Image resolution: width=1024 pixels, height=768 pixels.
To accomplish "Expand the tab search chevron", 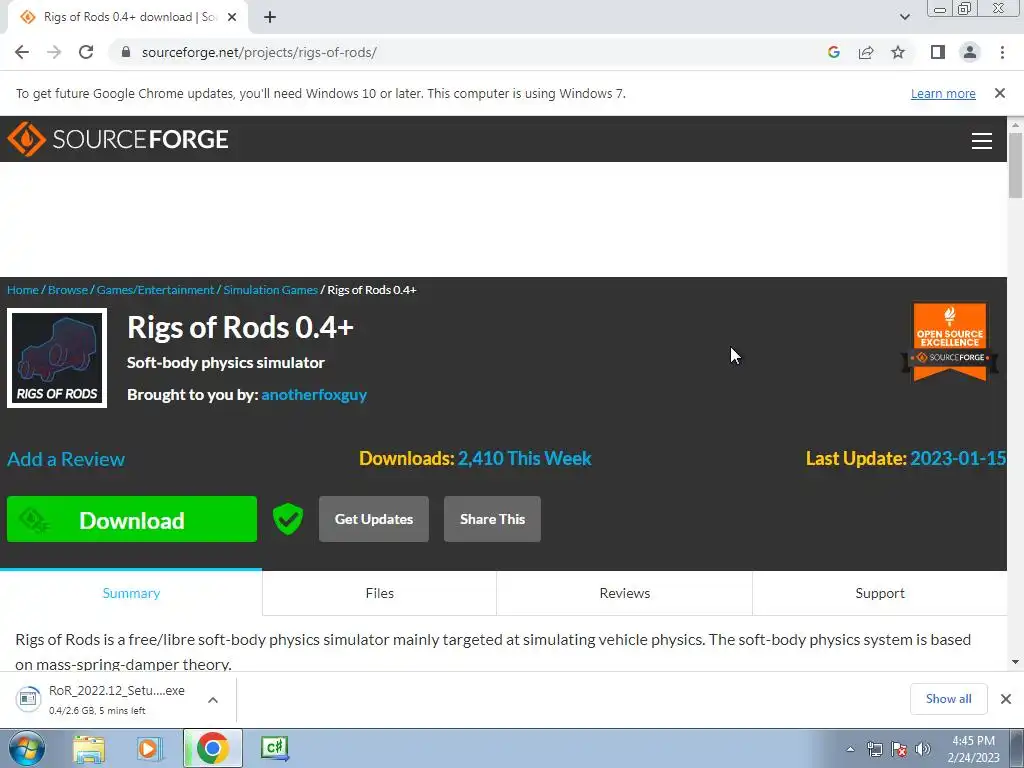I will point(904,17).
